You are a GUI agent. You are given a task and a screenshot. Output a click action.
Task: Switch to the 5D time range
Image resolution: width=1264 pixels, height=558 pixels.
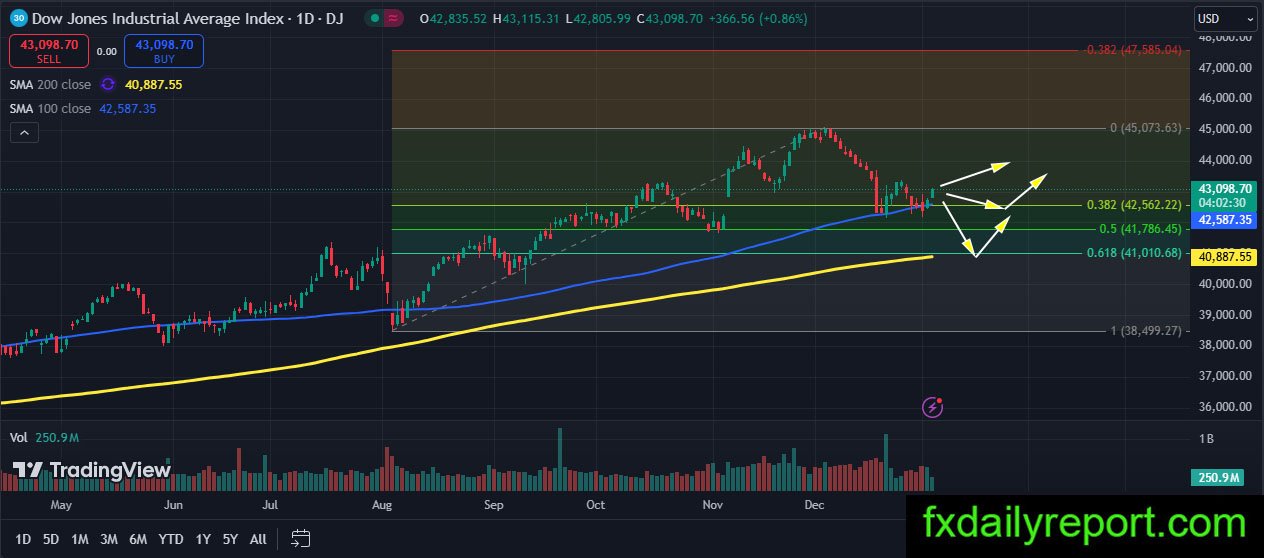coord(50,539)
